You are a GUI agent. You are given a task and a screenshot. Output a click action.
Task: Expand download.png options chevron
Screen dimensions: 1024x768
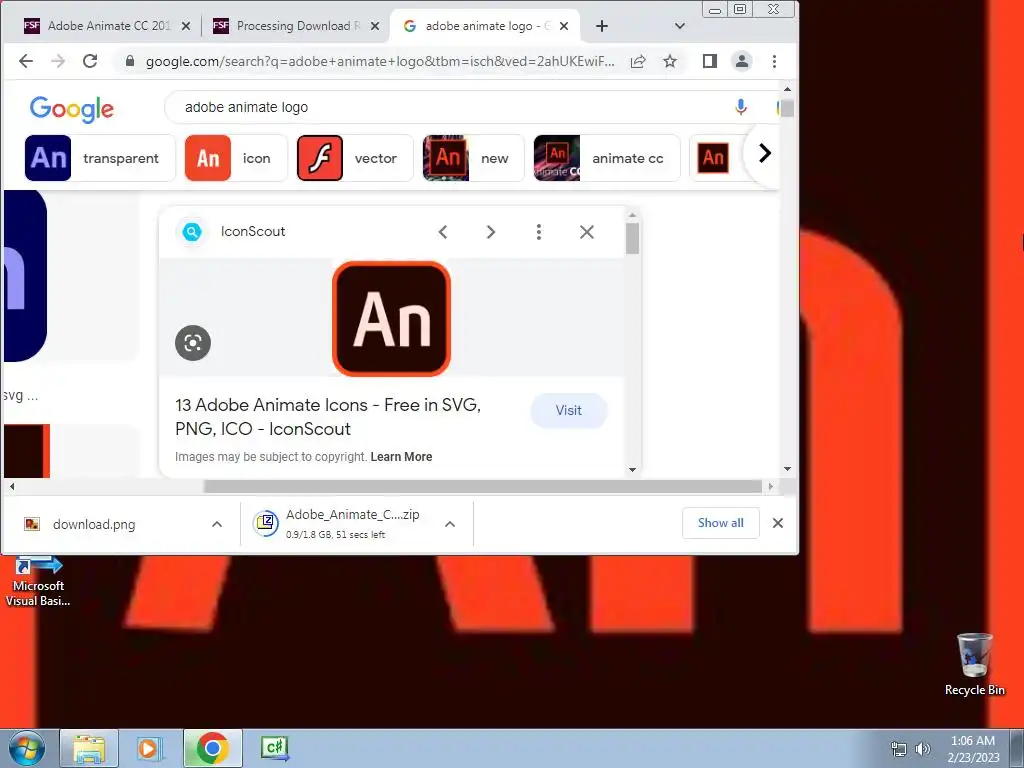(217, 524)
